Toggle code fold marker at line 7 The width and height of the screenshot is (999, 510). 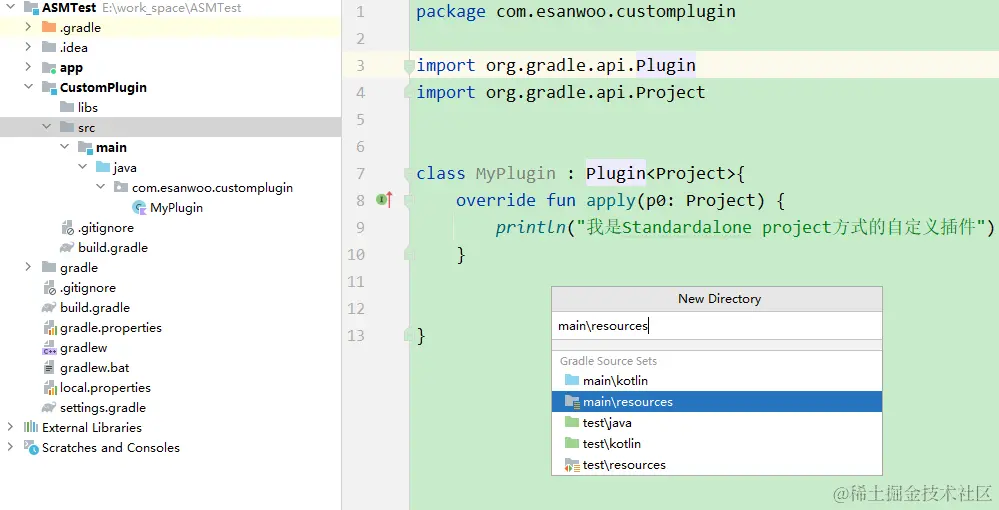coord(409,173)
